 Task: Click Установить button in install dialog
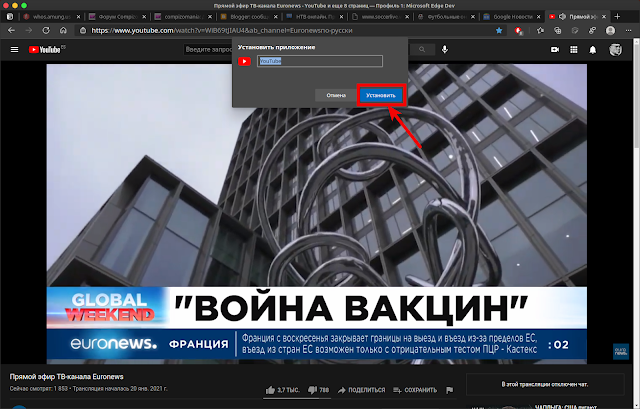(381, 95)
